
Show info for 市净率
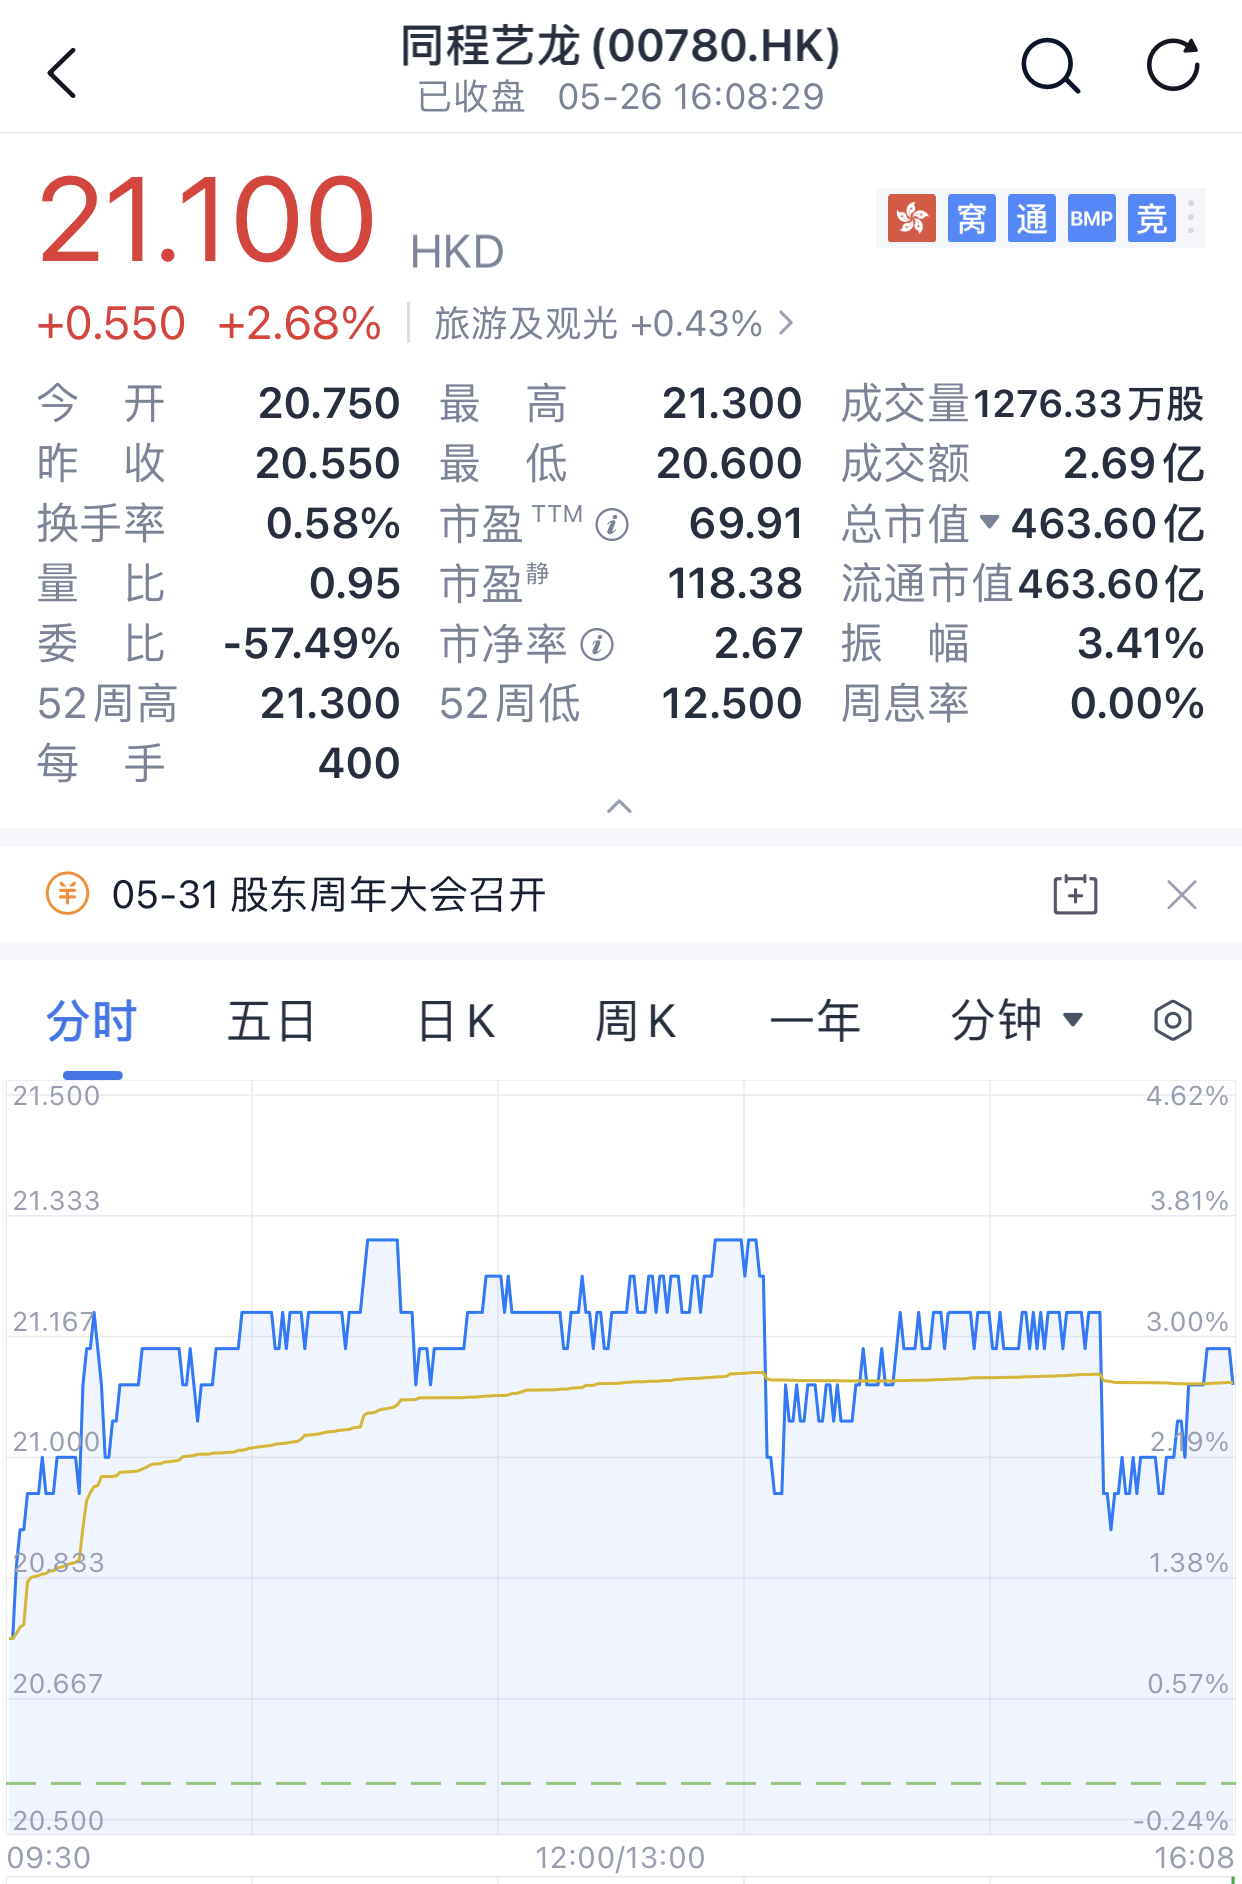point(597,645)
